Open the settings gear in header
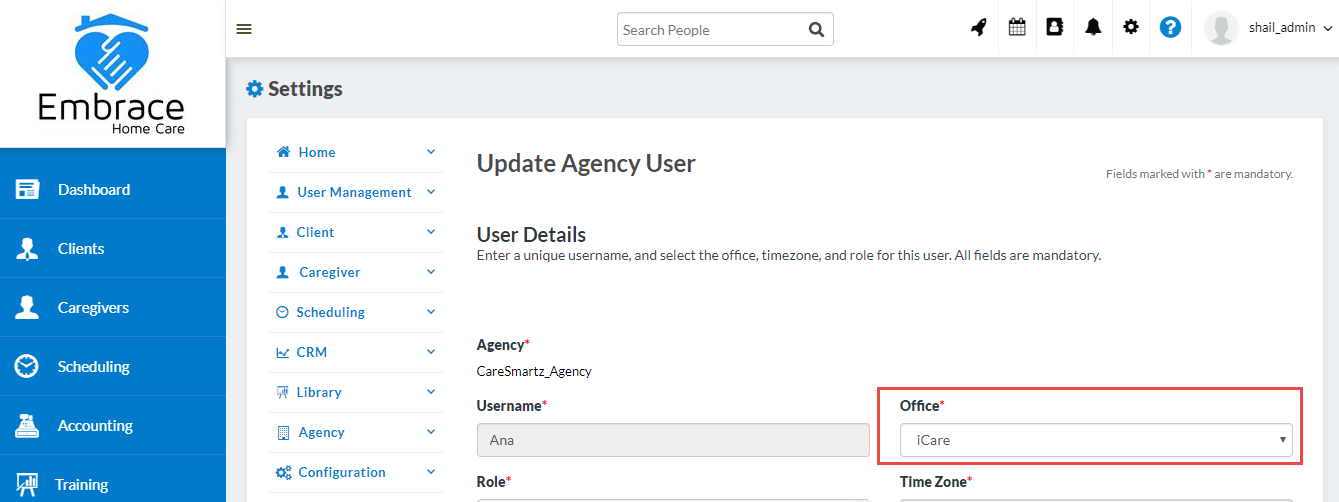The height and width of the screenshot is (502, 1339). click(1131, 28)
